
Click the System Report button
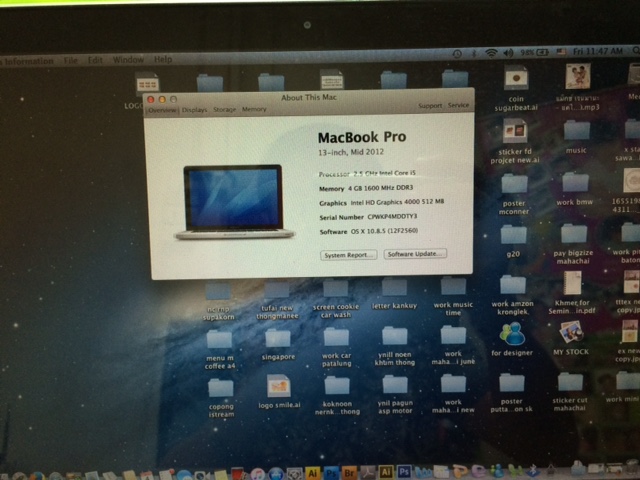[349, 255]
